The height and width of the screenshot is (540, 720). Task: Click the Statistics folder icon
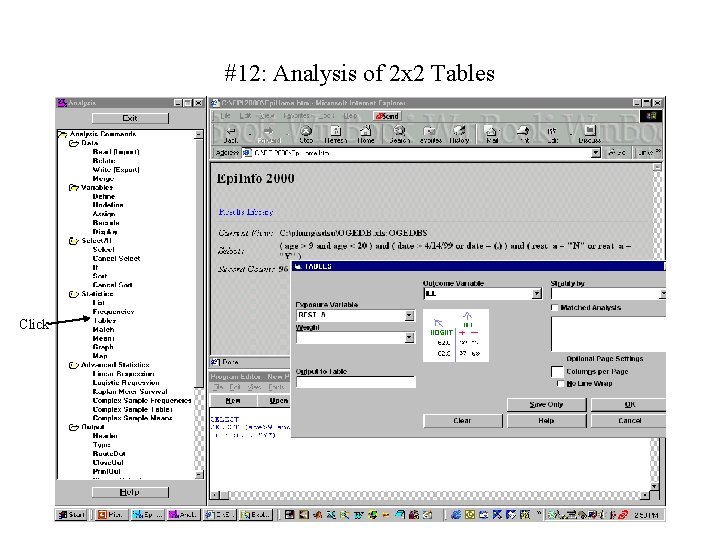click(x=73, y=294)
